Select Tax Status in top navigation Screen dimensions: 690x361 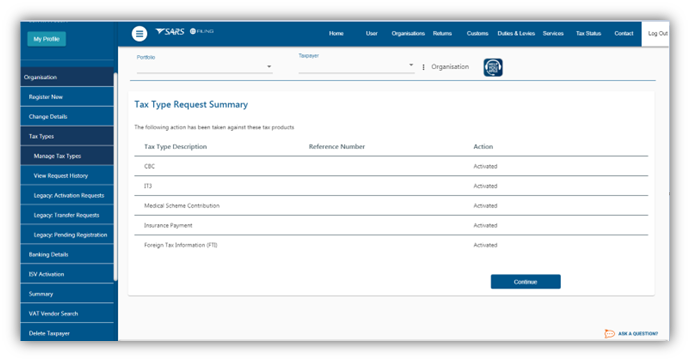(588, 33)
